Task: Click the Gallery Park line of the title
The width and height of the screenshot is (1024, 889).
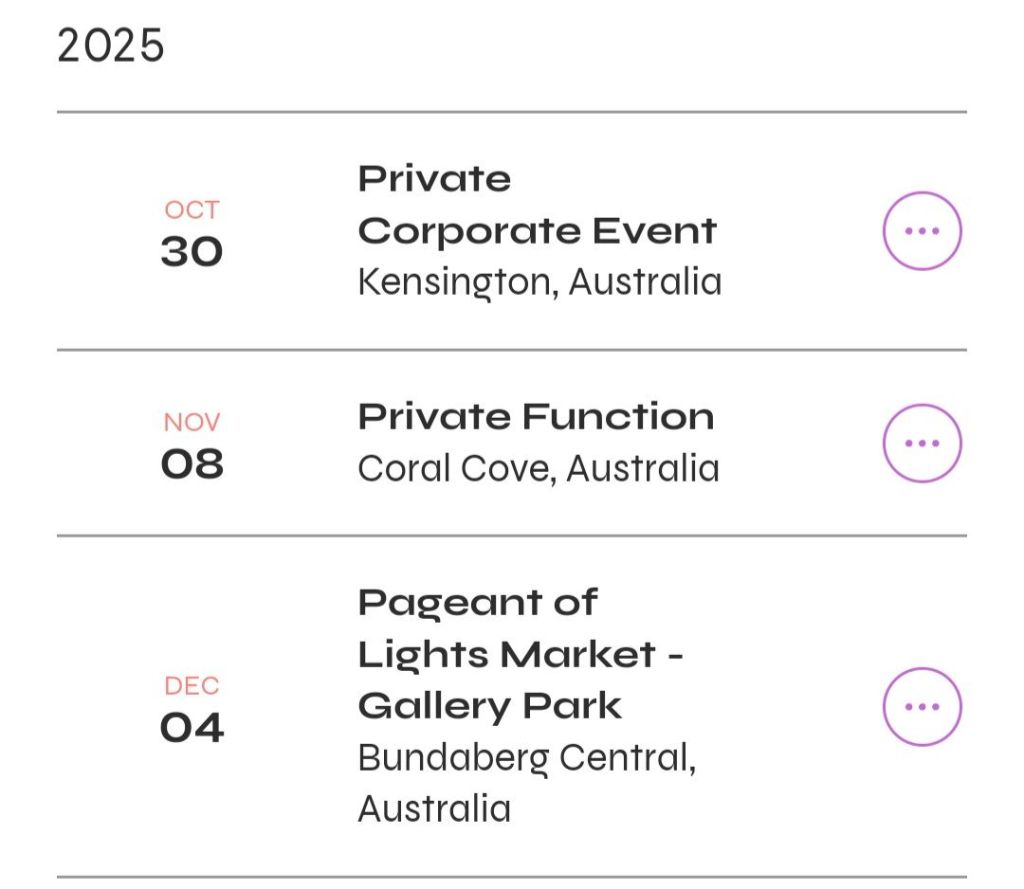Action: pos(489,706)
